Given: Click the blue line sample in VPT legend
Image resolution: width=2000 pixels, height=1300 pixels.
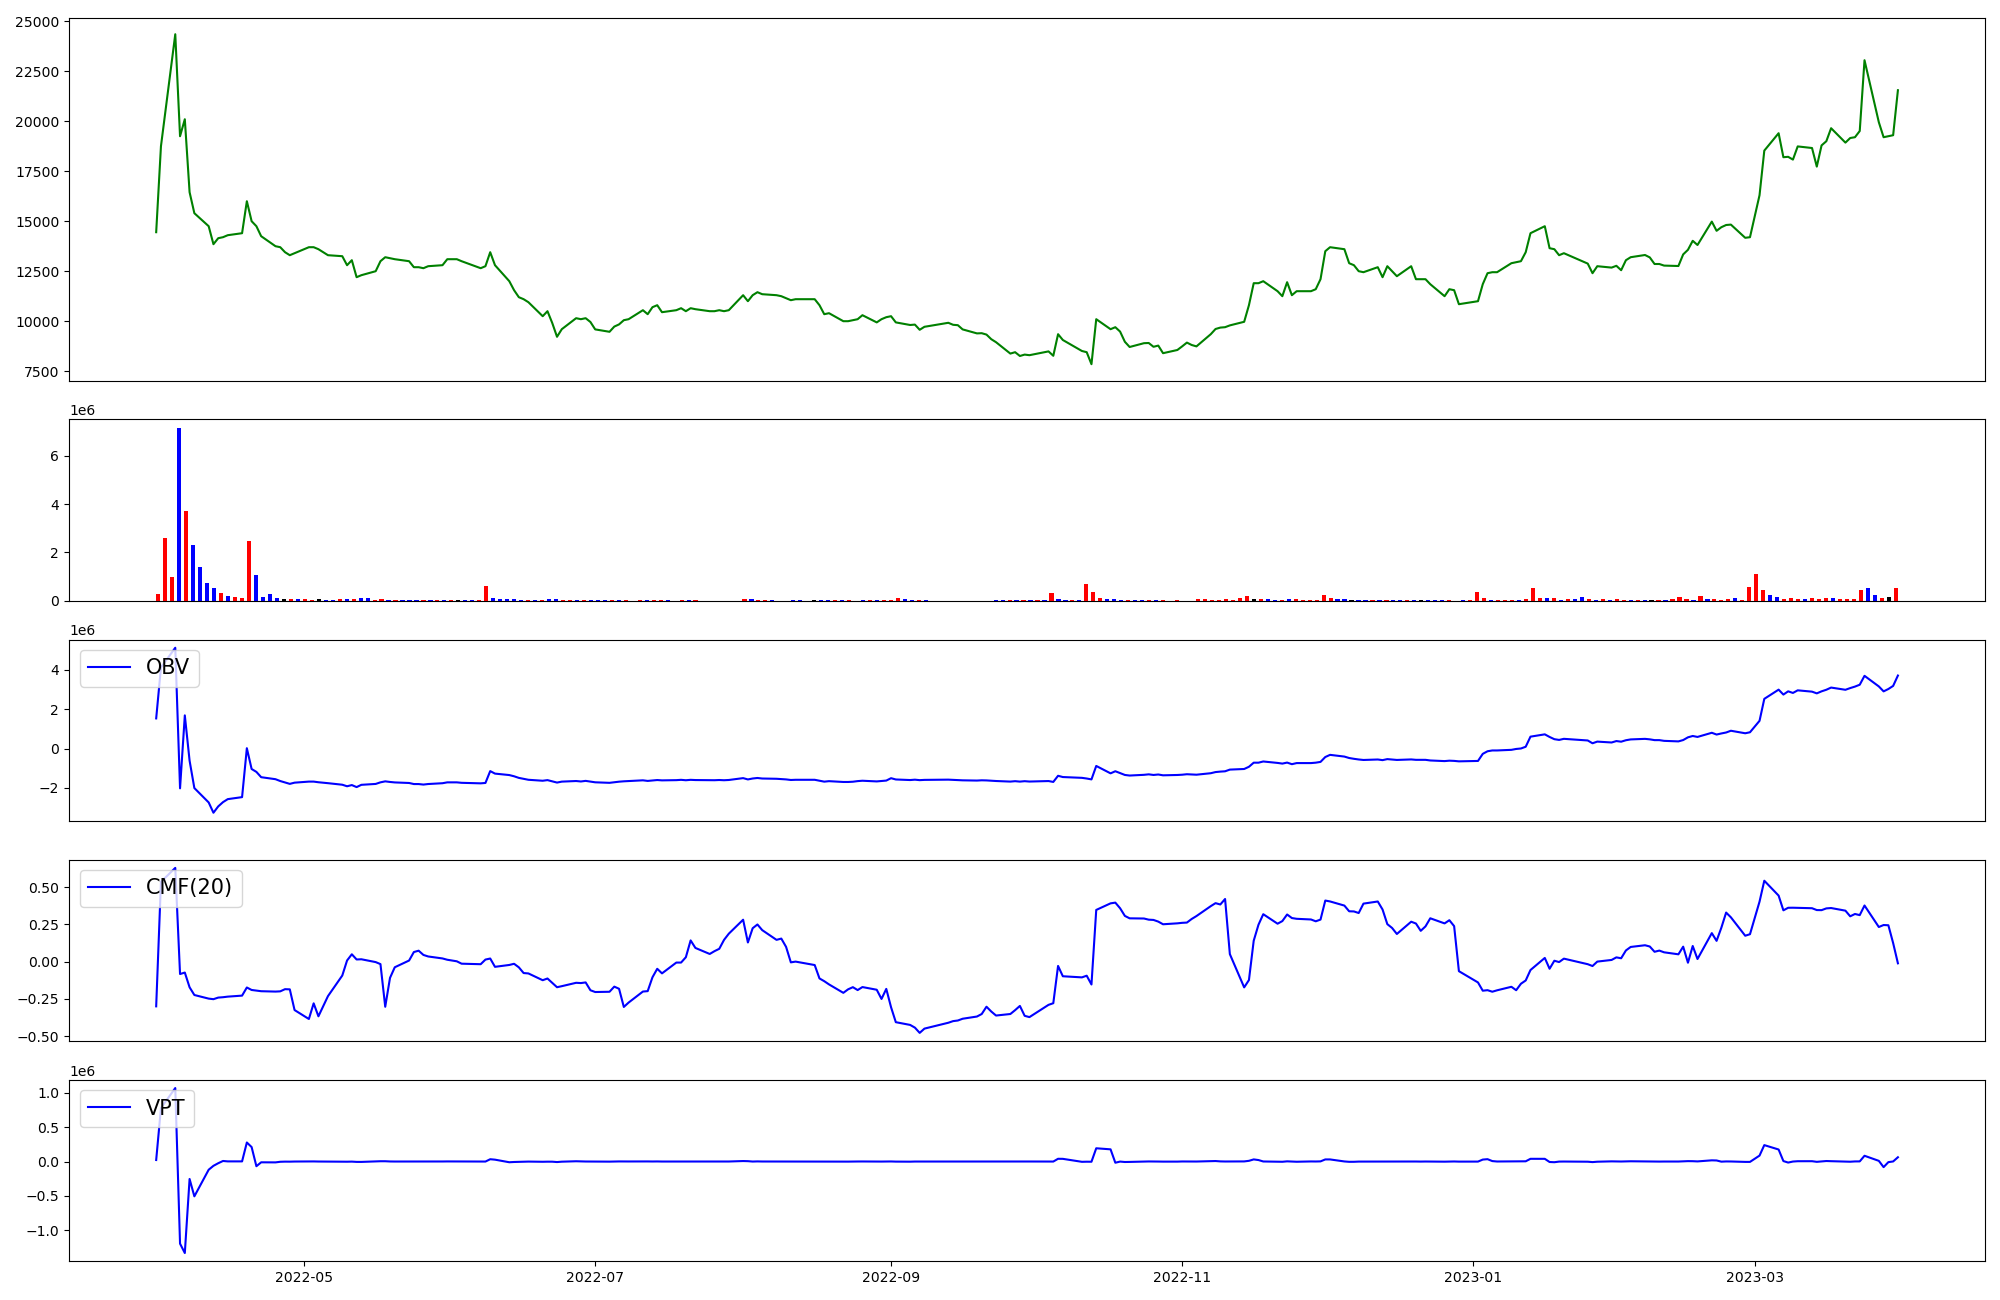Looking at the screenshot, I should click(110, 1108).
